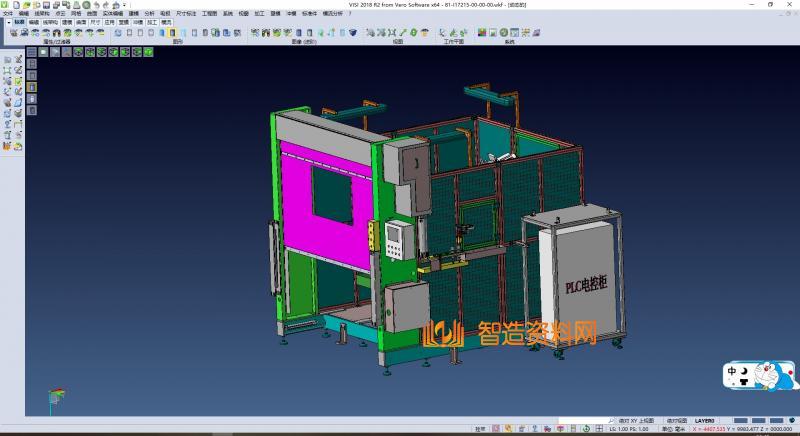
Task: Open the colorful palette icon in 系统 group
Action: (481, 33)
